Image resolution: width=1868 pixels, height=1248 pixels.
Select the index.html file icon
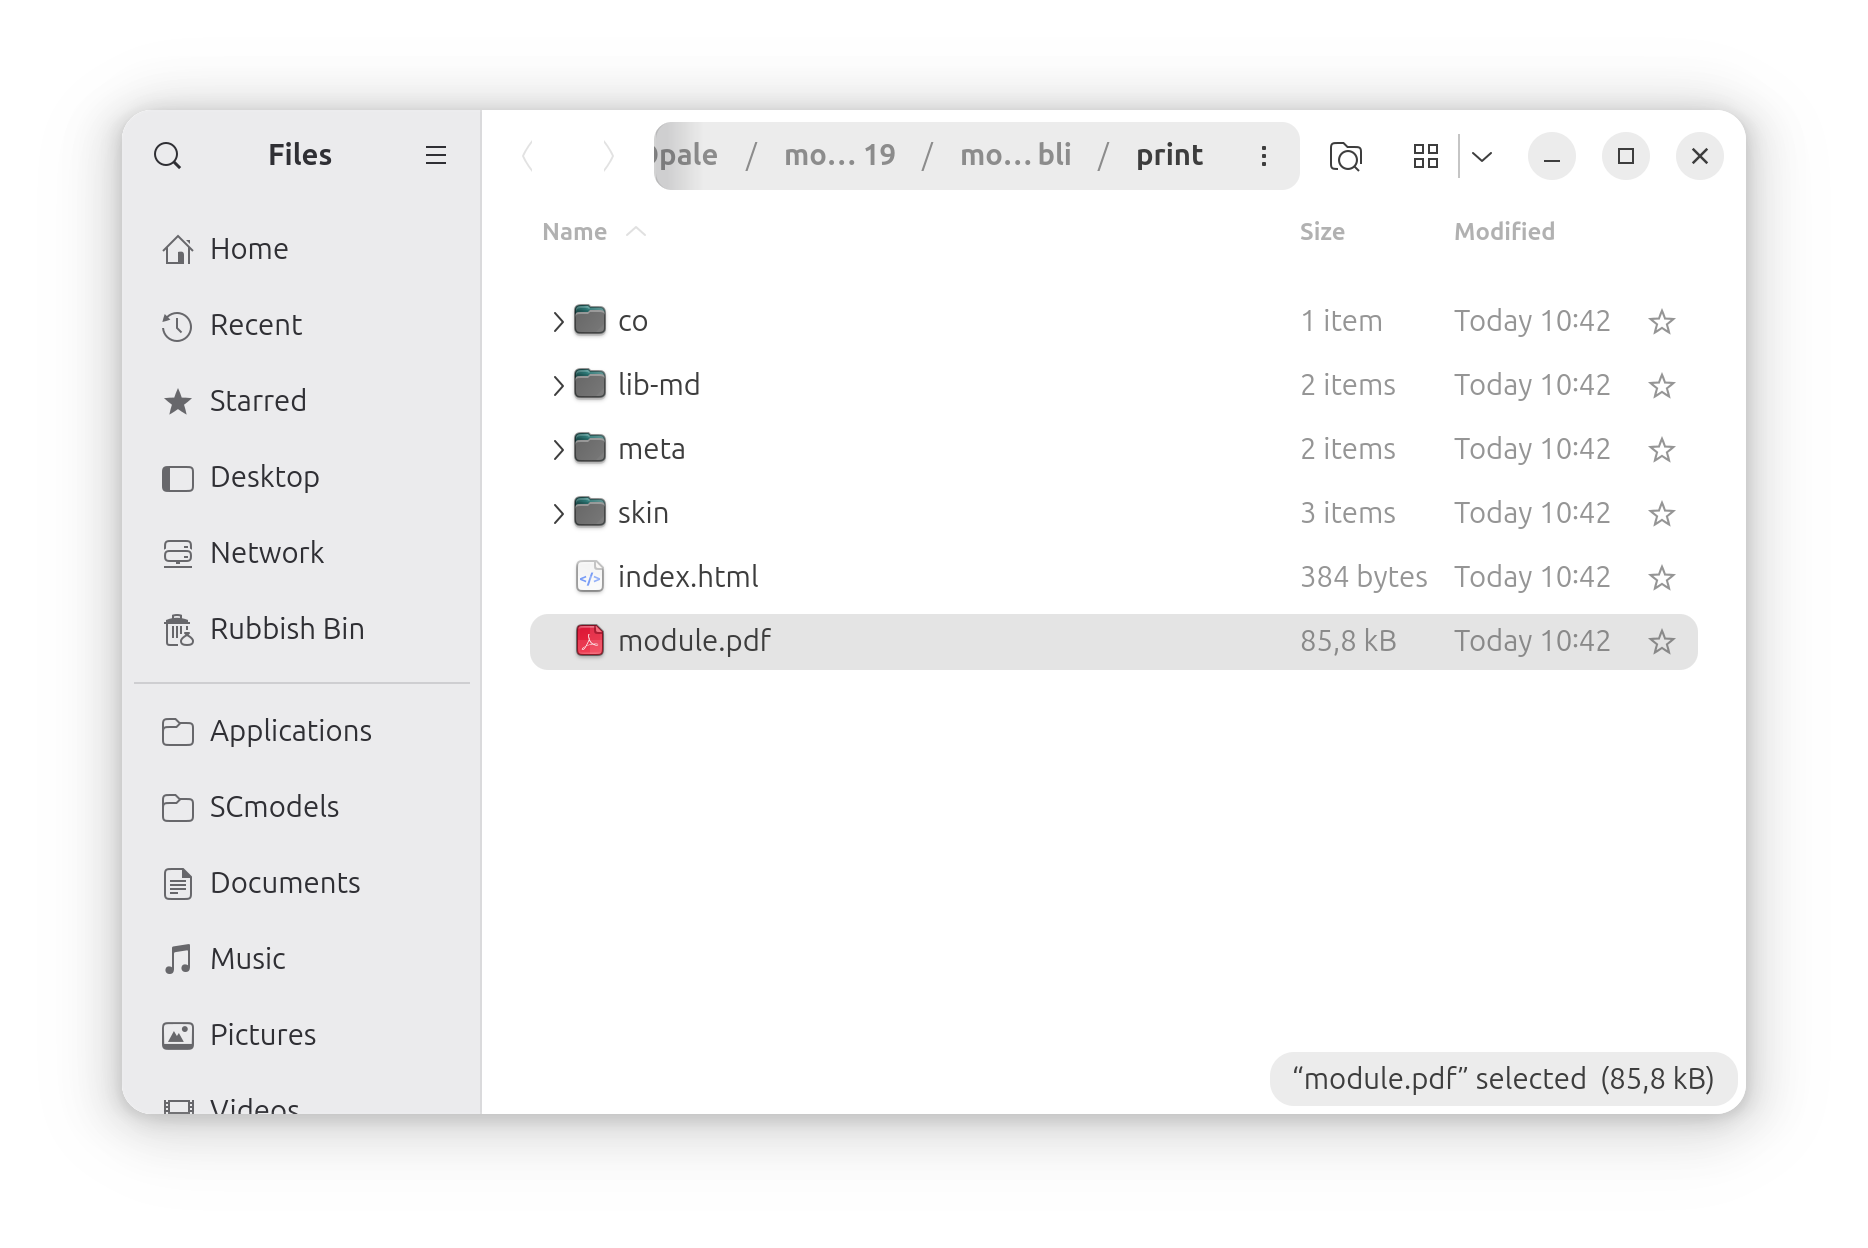(590, 577)
